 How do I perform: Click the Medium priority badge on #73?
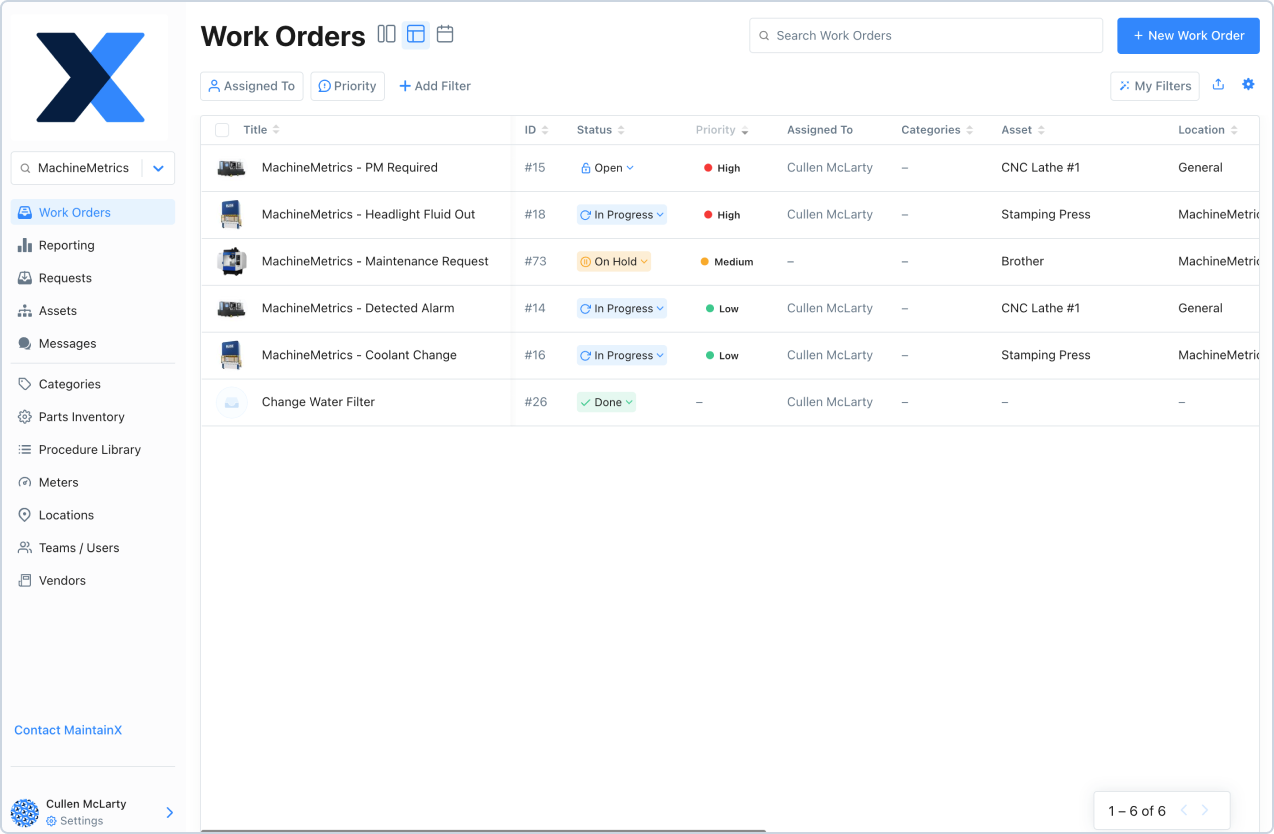727,262
